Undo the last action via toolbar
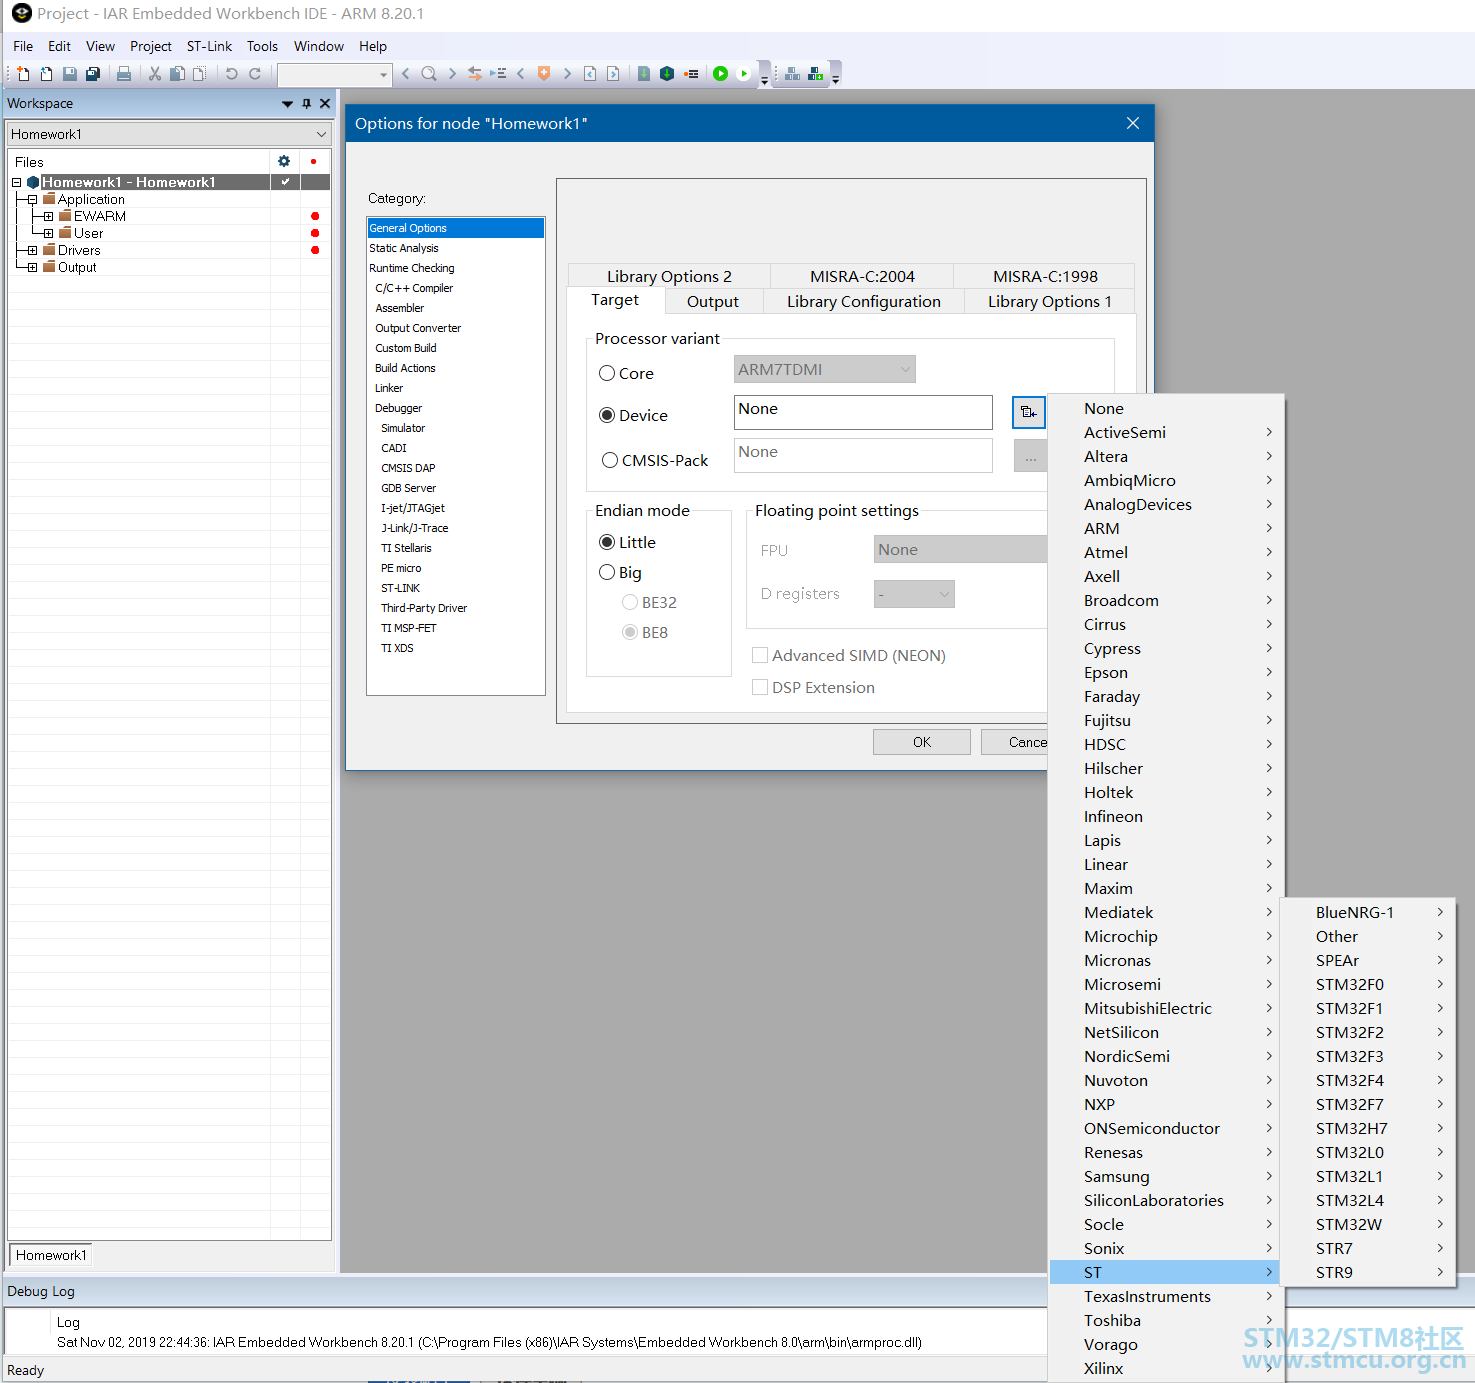1475x1383 pixels. point(231,74)
